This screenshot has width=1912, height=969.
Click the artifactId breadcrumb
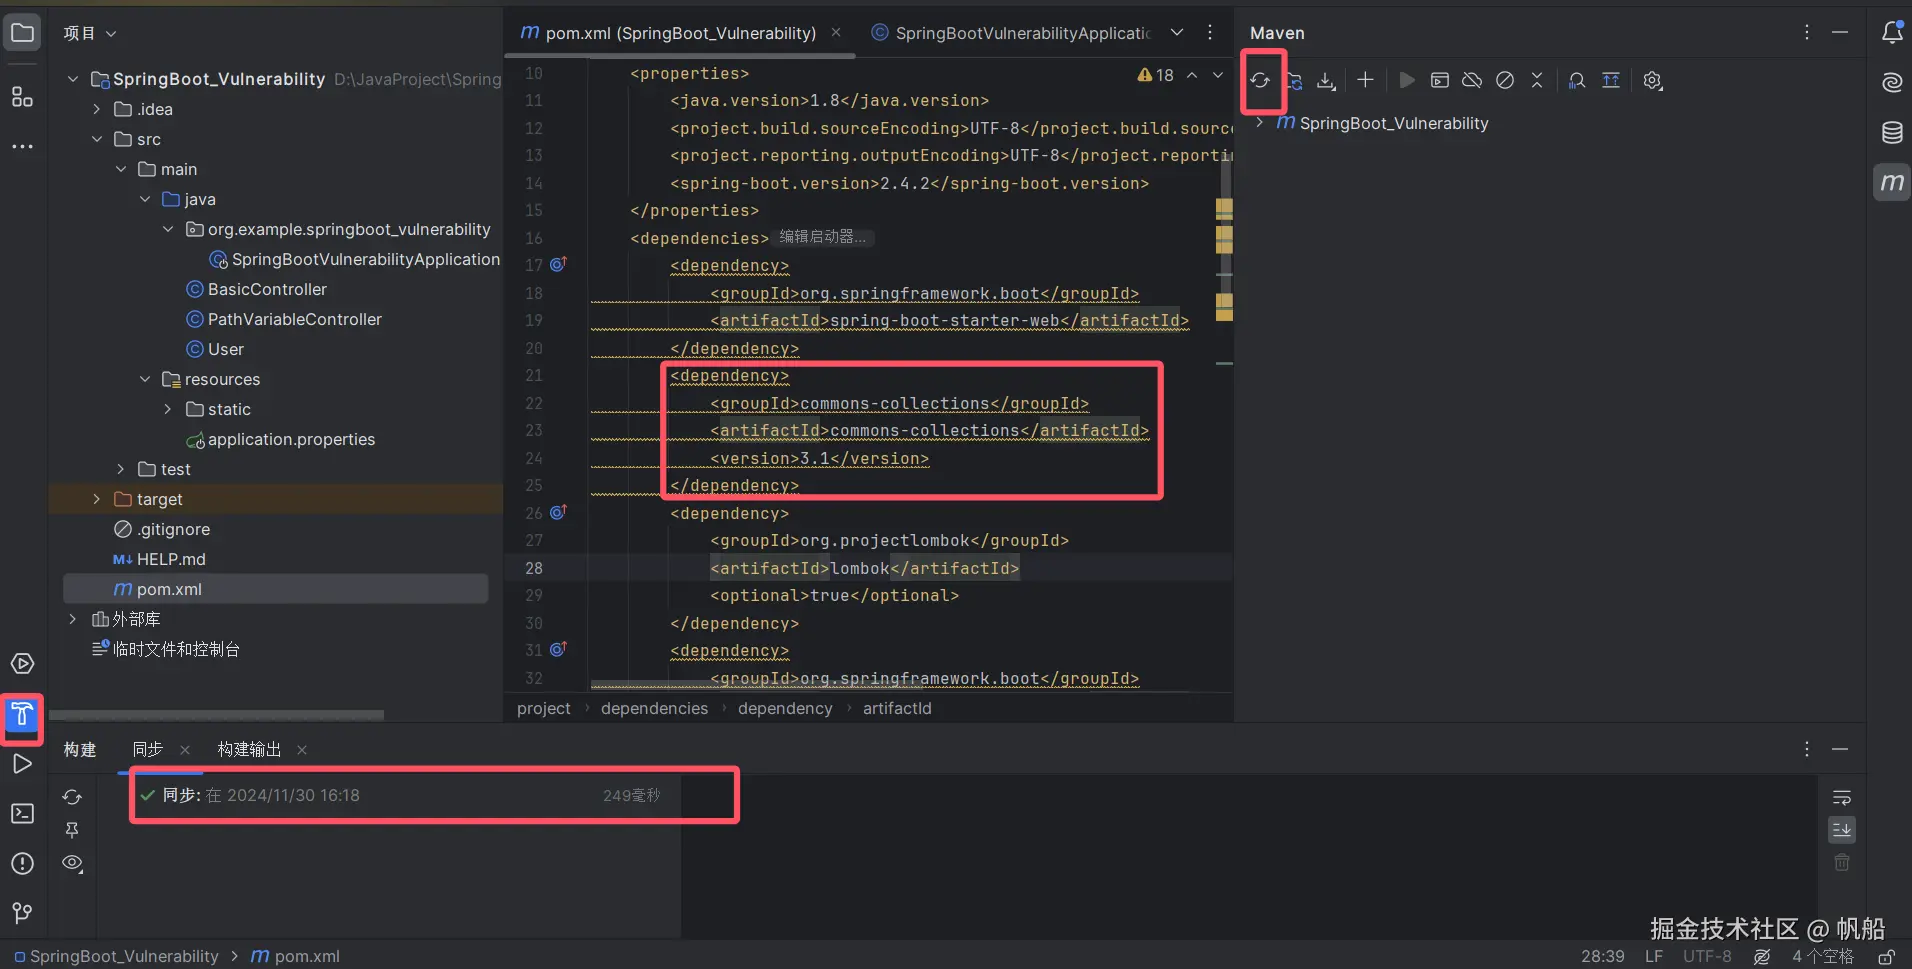coord(897,708)
